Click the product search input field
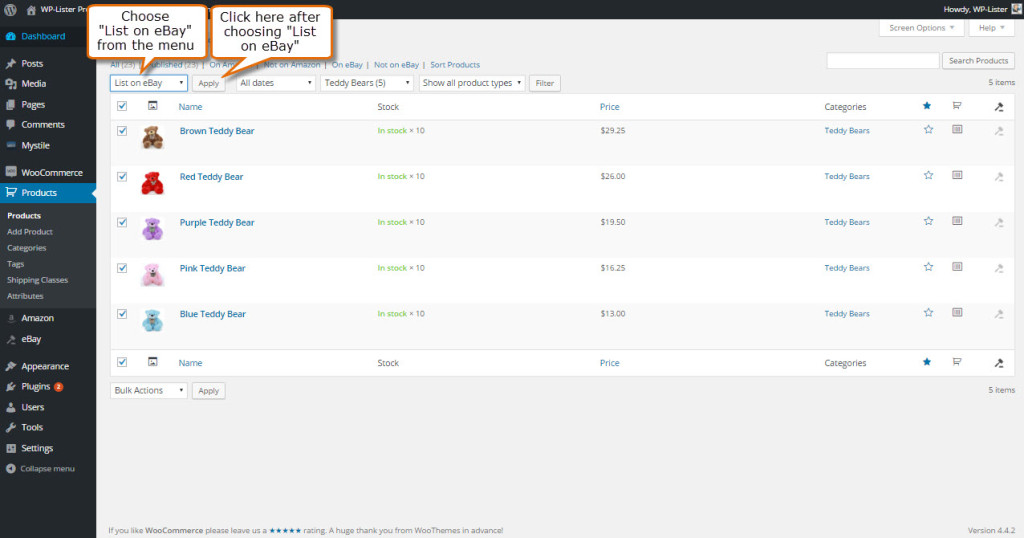This screenshot has width=1024, height=538. 883,61
